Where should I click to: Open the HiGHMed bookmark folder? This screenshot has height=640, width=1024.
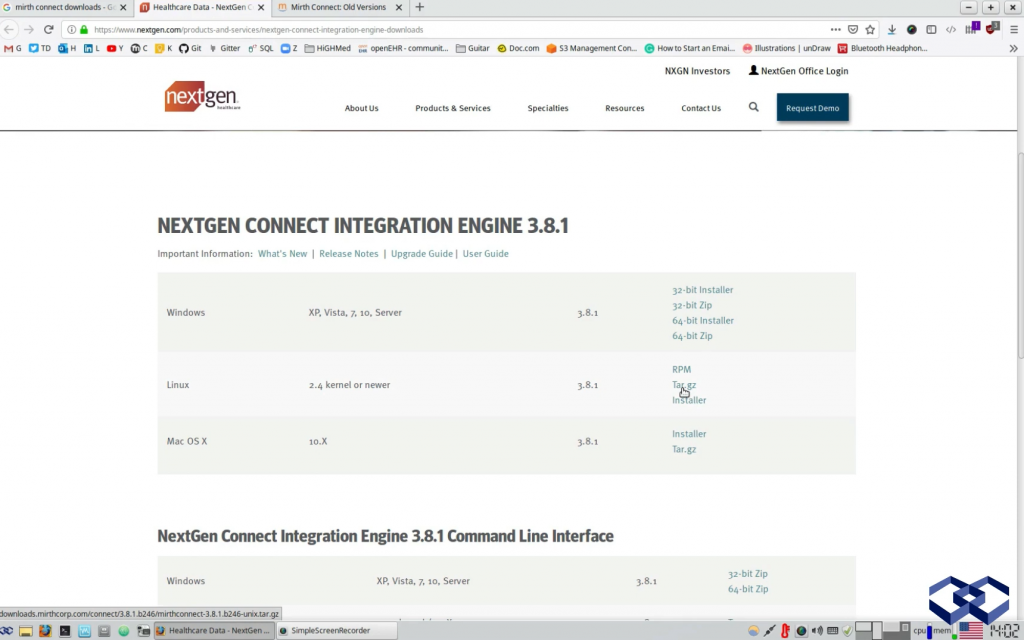[328, 48]
